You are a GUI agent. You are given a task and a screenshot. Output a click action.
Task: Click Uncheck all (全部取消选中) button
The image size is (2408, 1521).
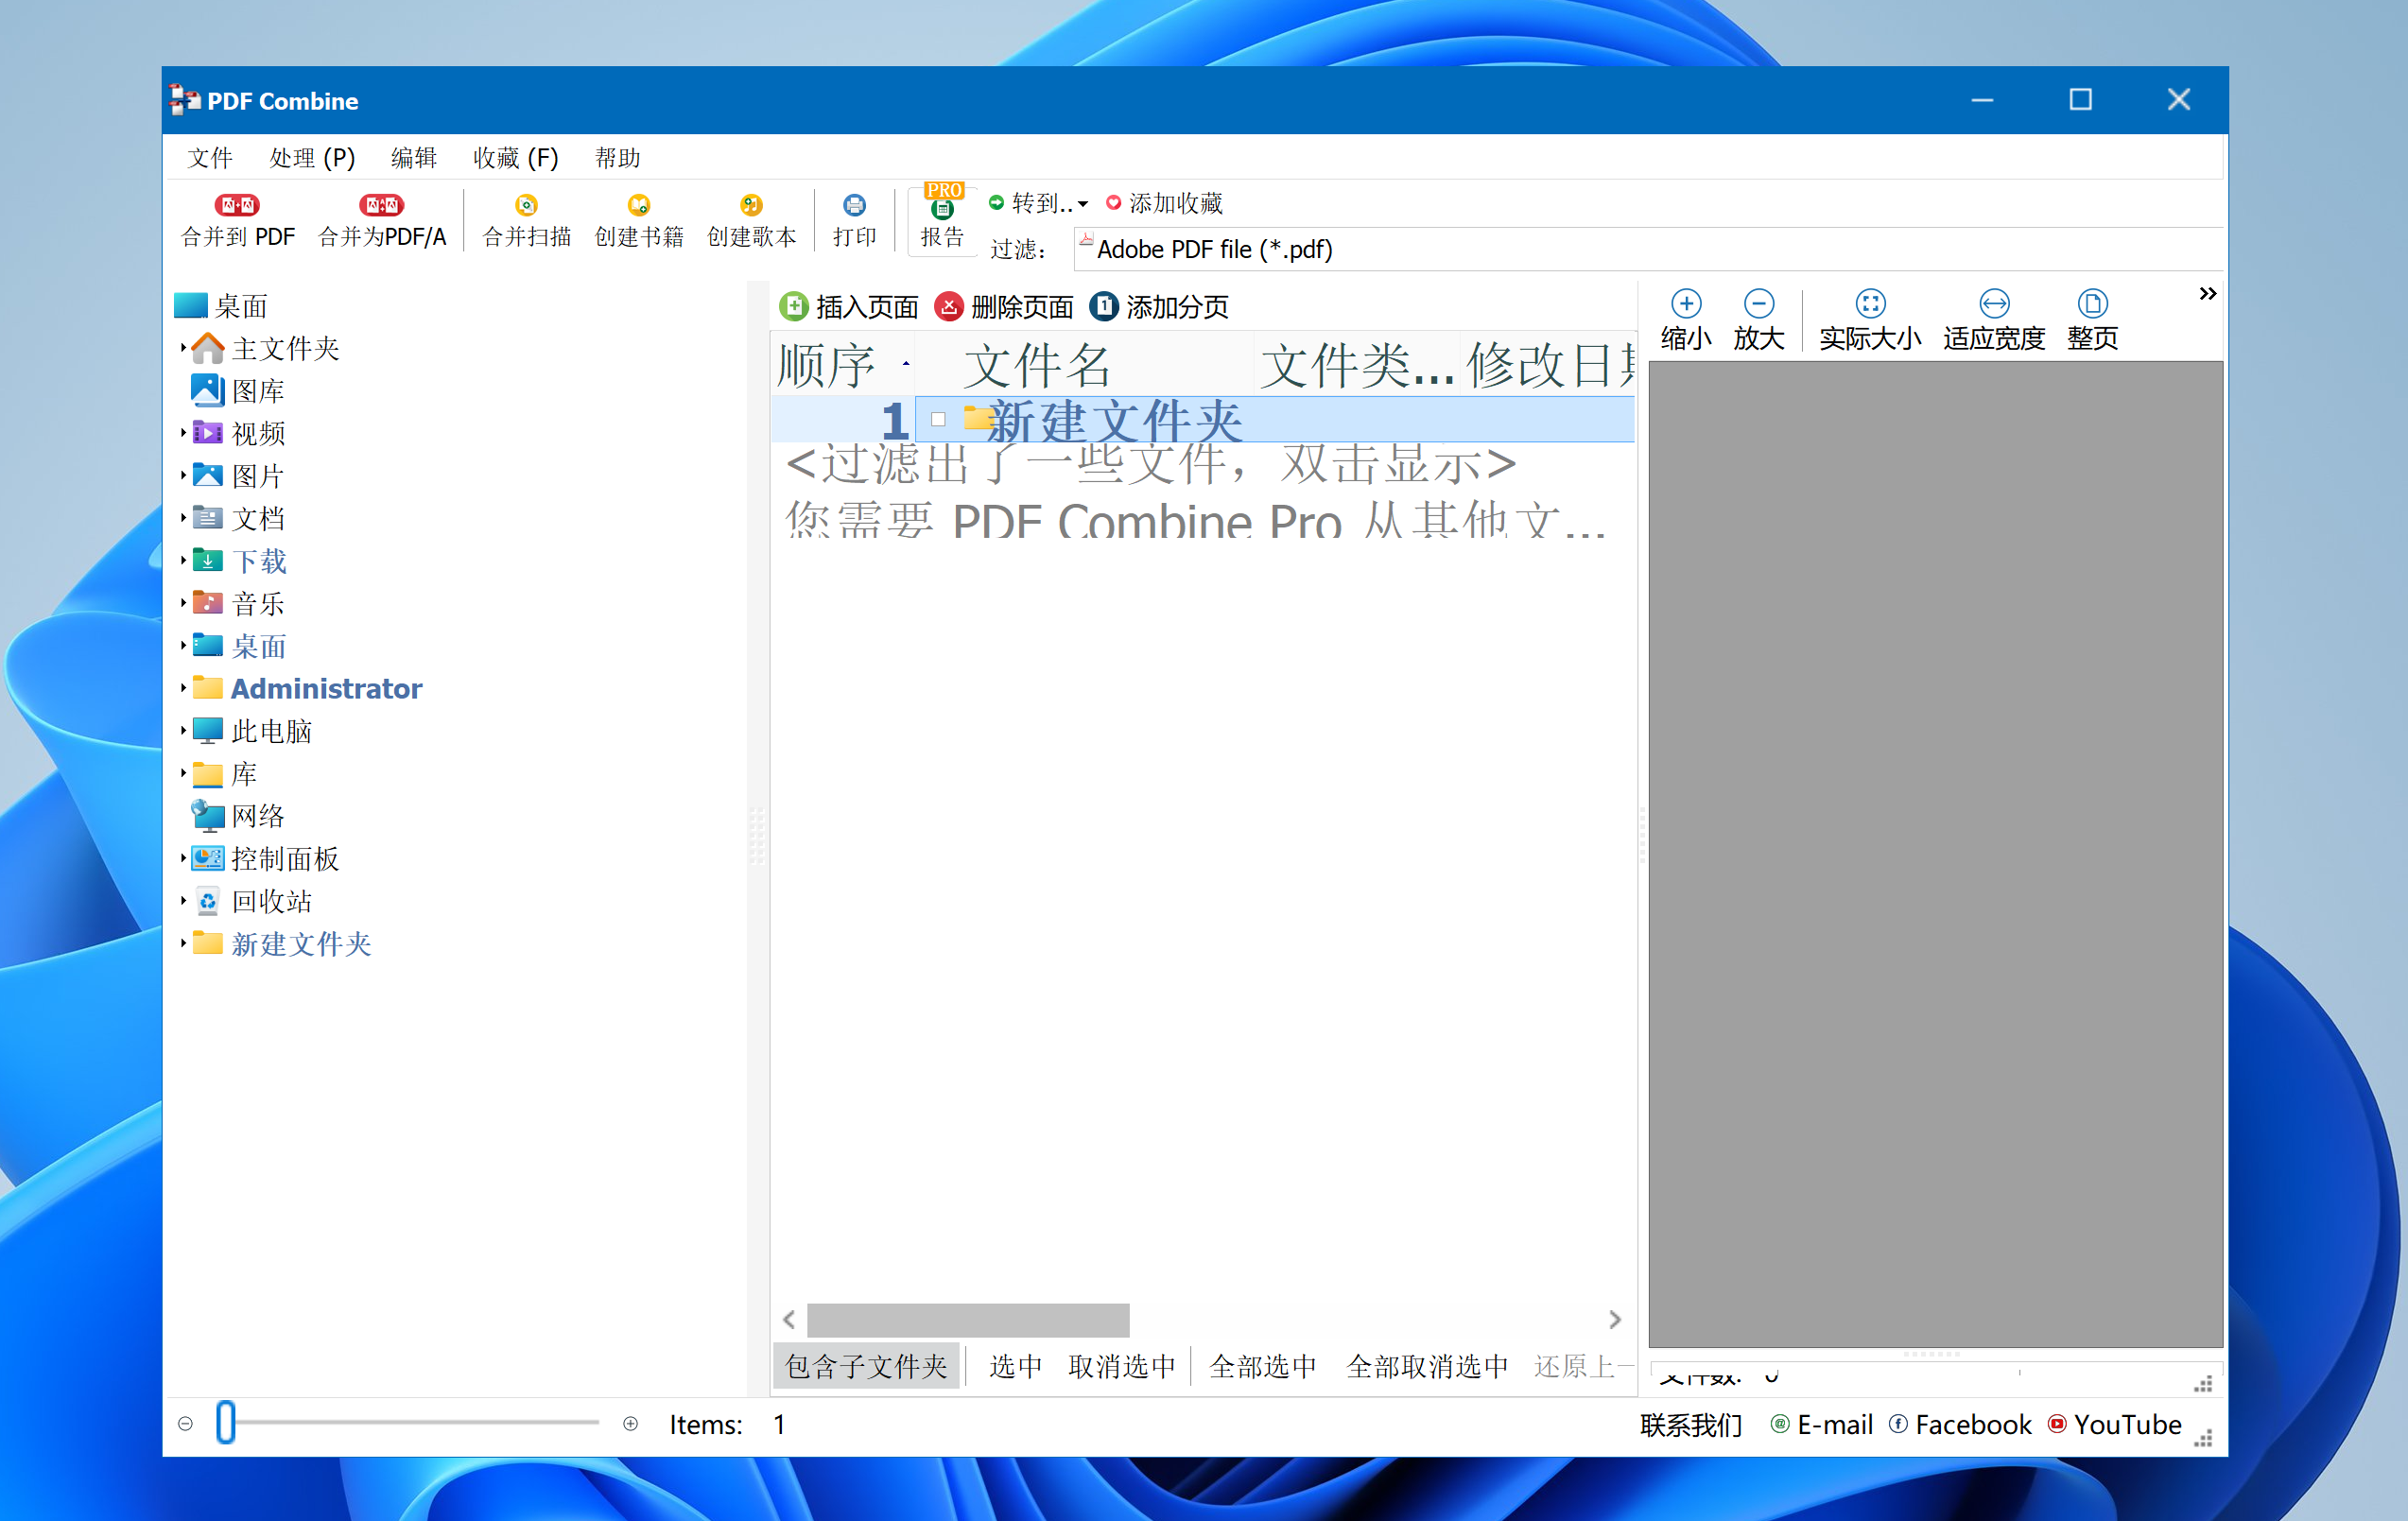pyautogui.click(x=1427, y=1366)
